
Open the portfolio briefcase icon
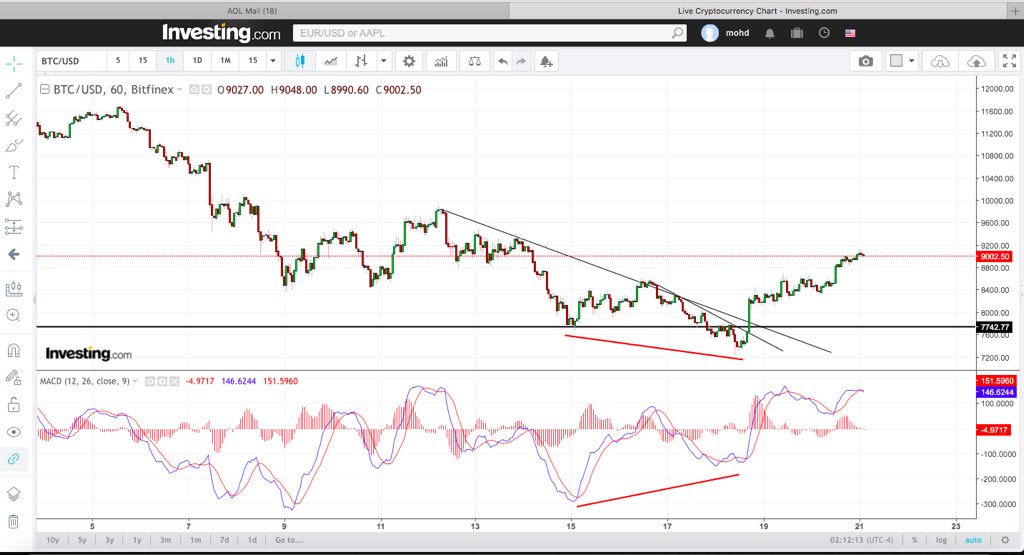tap(797, 33)
